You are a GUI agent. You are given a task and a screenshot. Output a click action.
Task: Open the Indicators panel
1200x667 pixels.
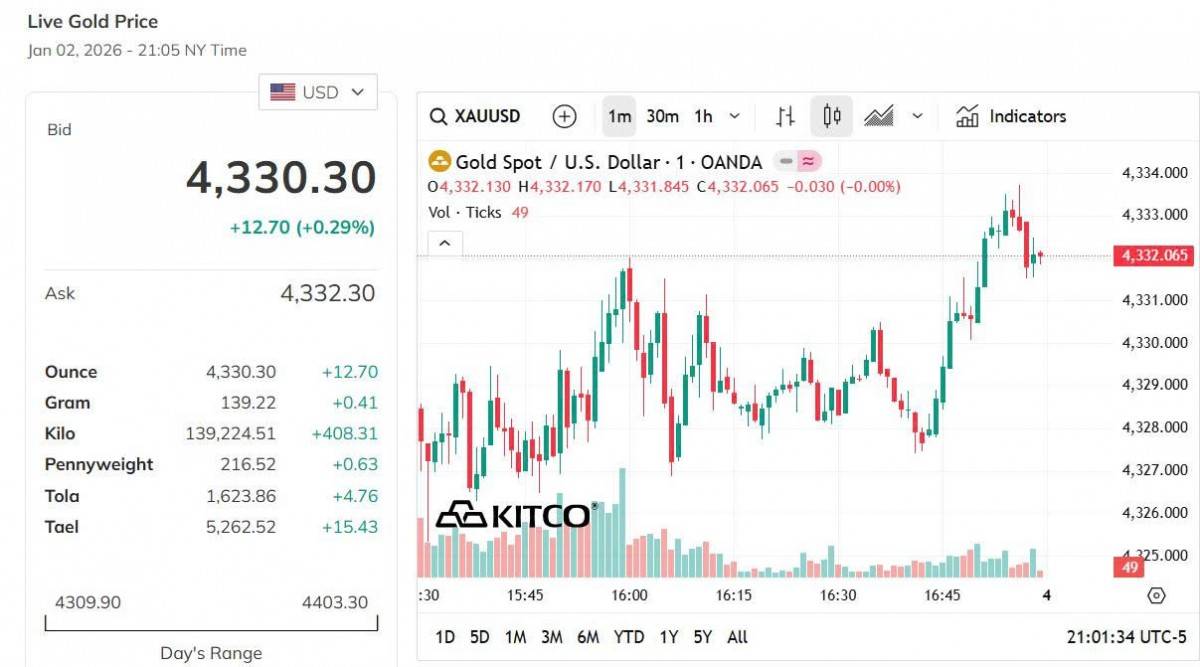[x=1011, y=117]
